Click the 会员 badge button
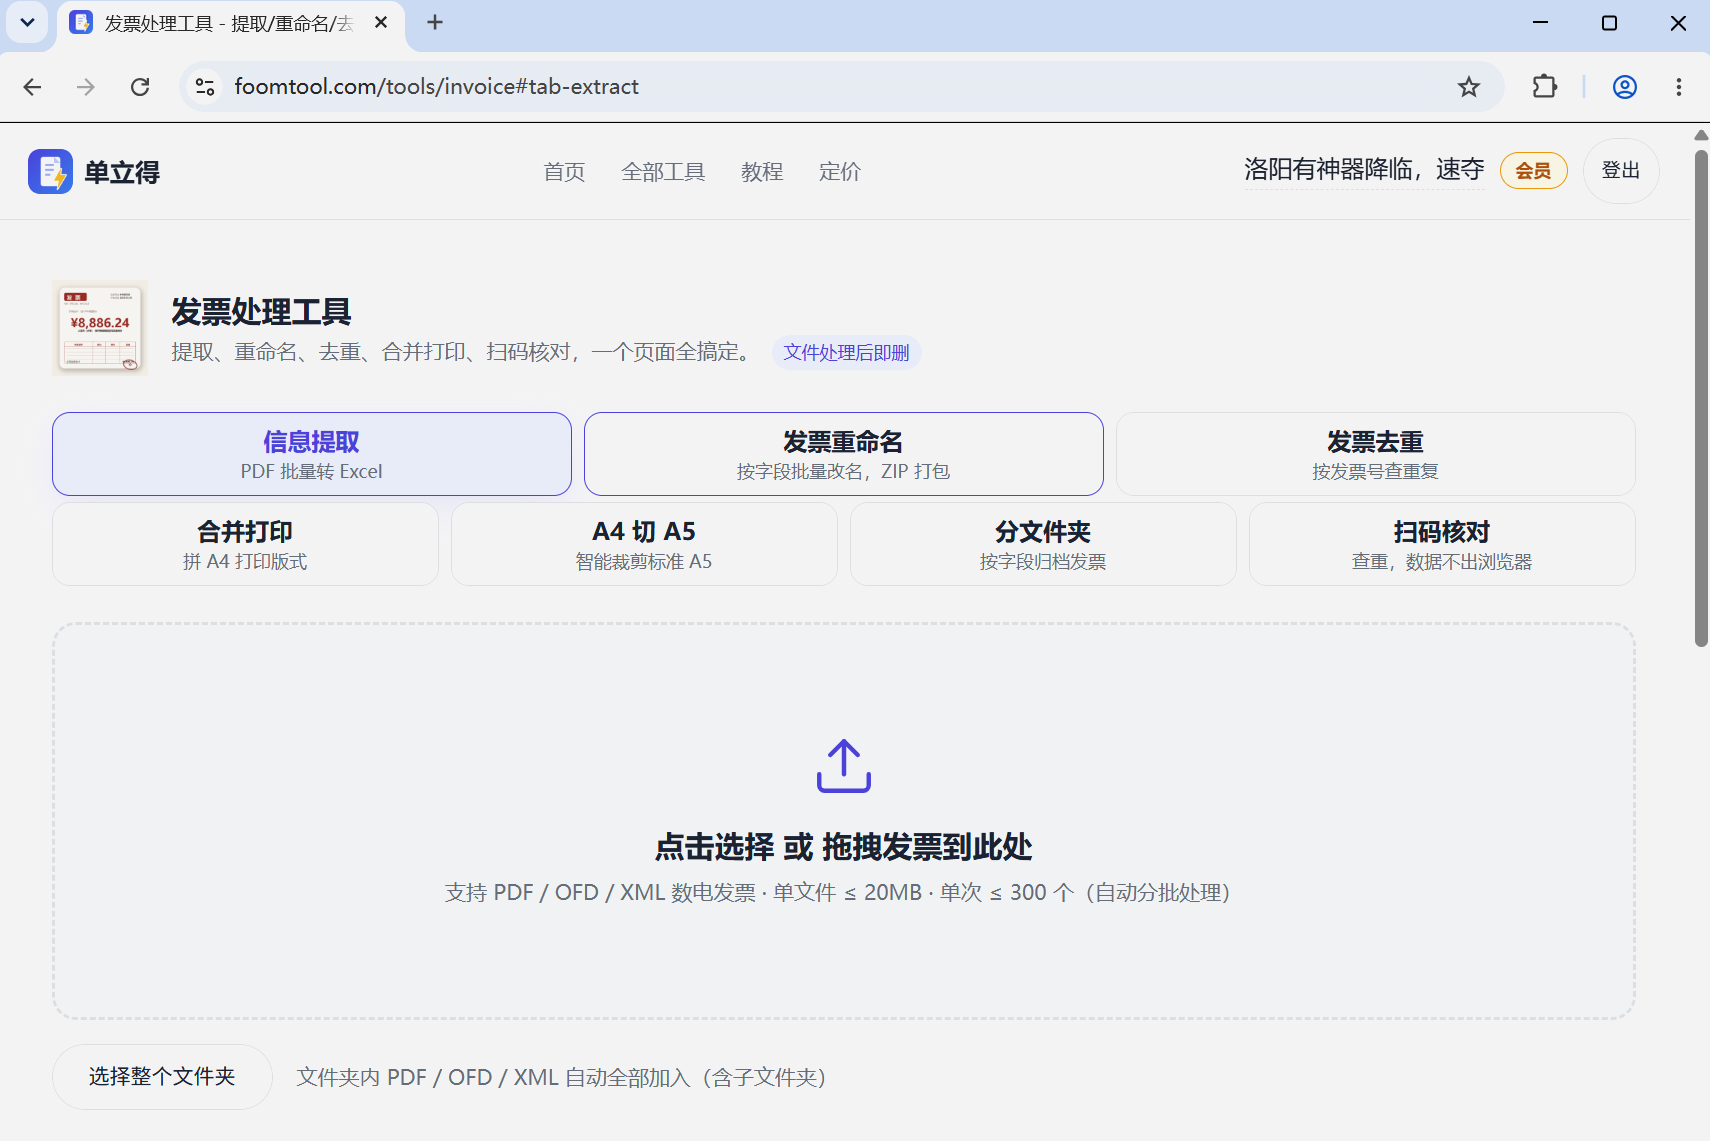Screen dimensions: 1710x1141 (x=1534, y=171)
